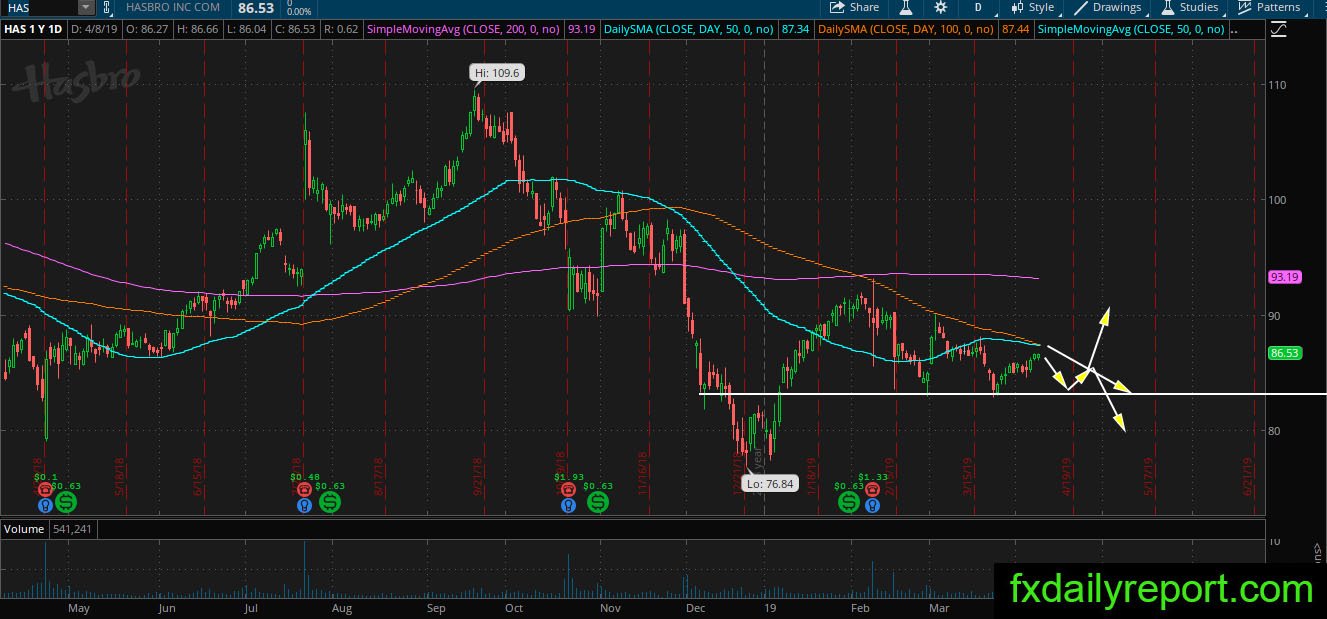Click the Dec label on time axis

(x=696, y=608)
